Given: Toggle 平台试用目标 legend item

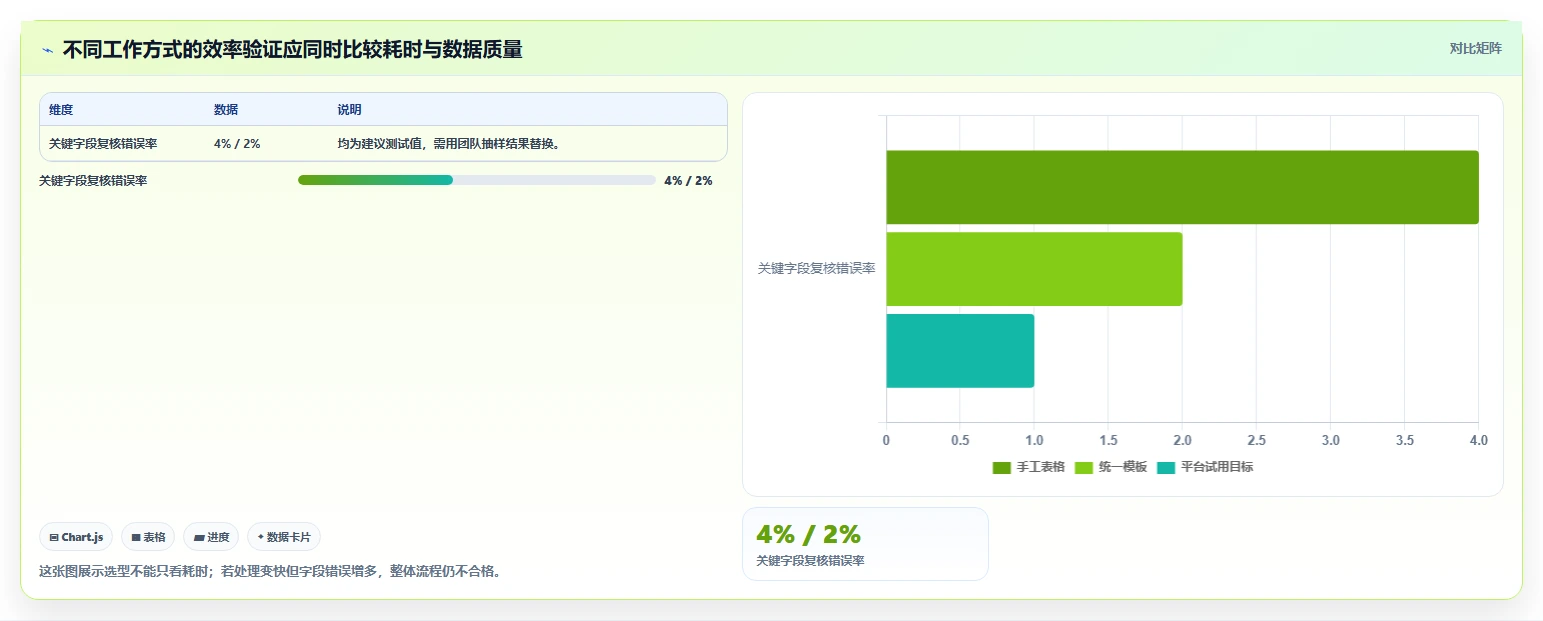Looking at the screenshot, I should click(1205, 467).
